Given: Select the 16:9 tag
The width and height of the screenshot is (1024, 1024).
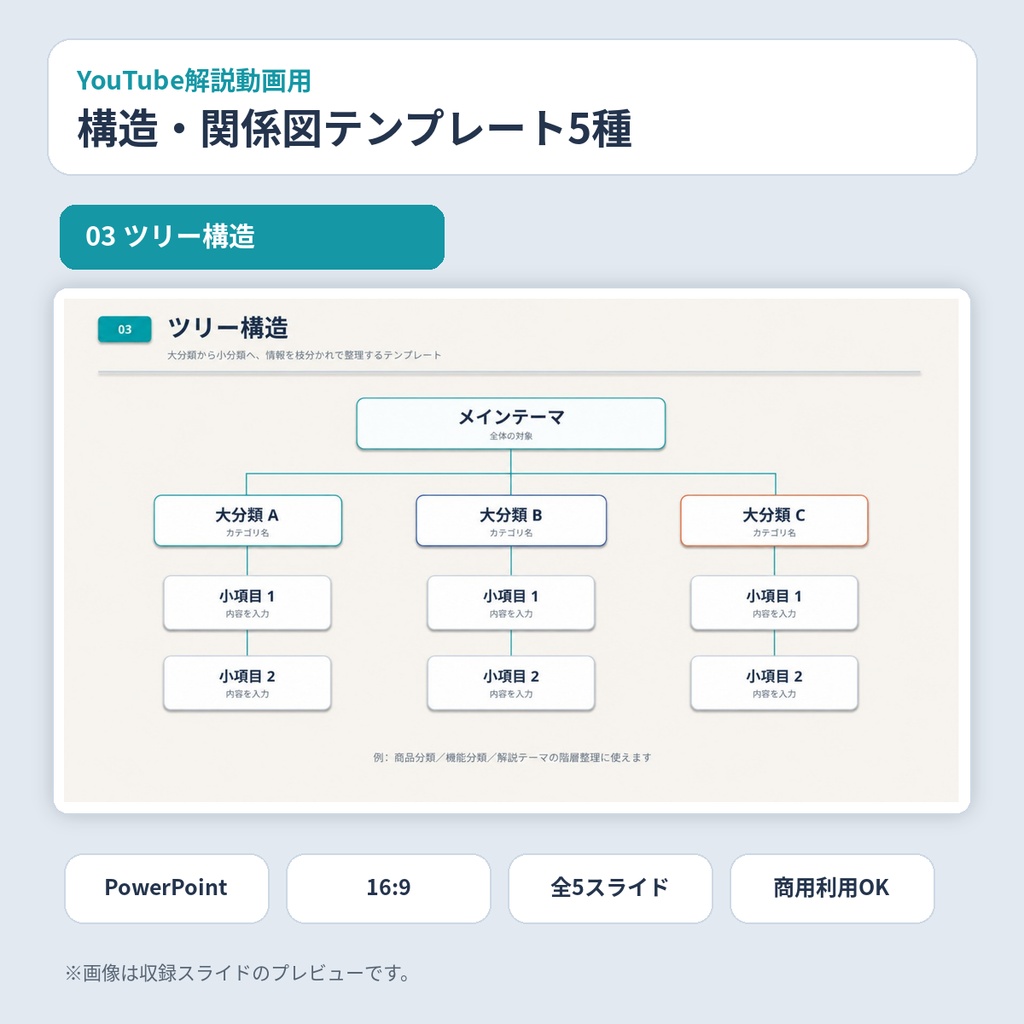Looking at the screenshot, I should point(389,888).
